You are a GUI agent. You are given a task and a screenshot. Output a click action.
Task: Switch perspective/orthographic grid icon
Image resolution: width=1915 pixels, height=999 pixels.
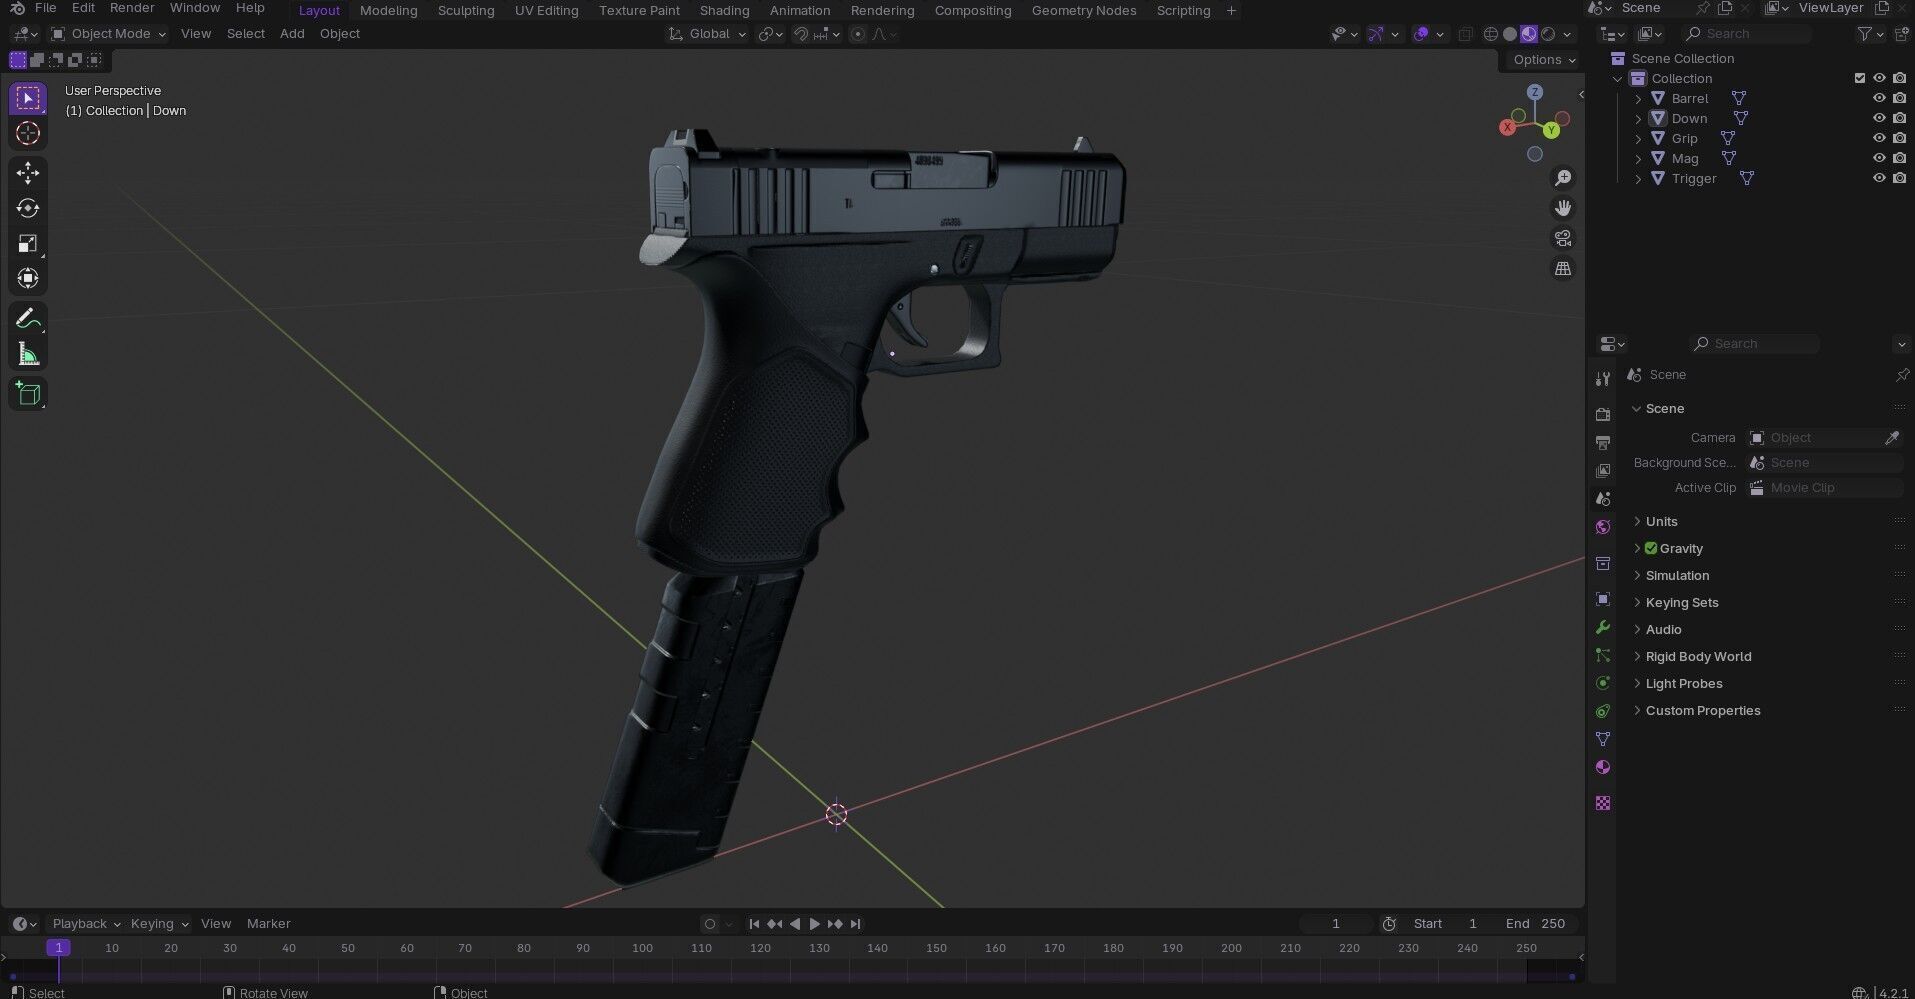[1562, 268]
